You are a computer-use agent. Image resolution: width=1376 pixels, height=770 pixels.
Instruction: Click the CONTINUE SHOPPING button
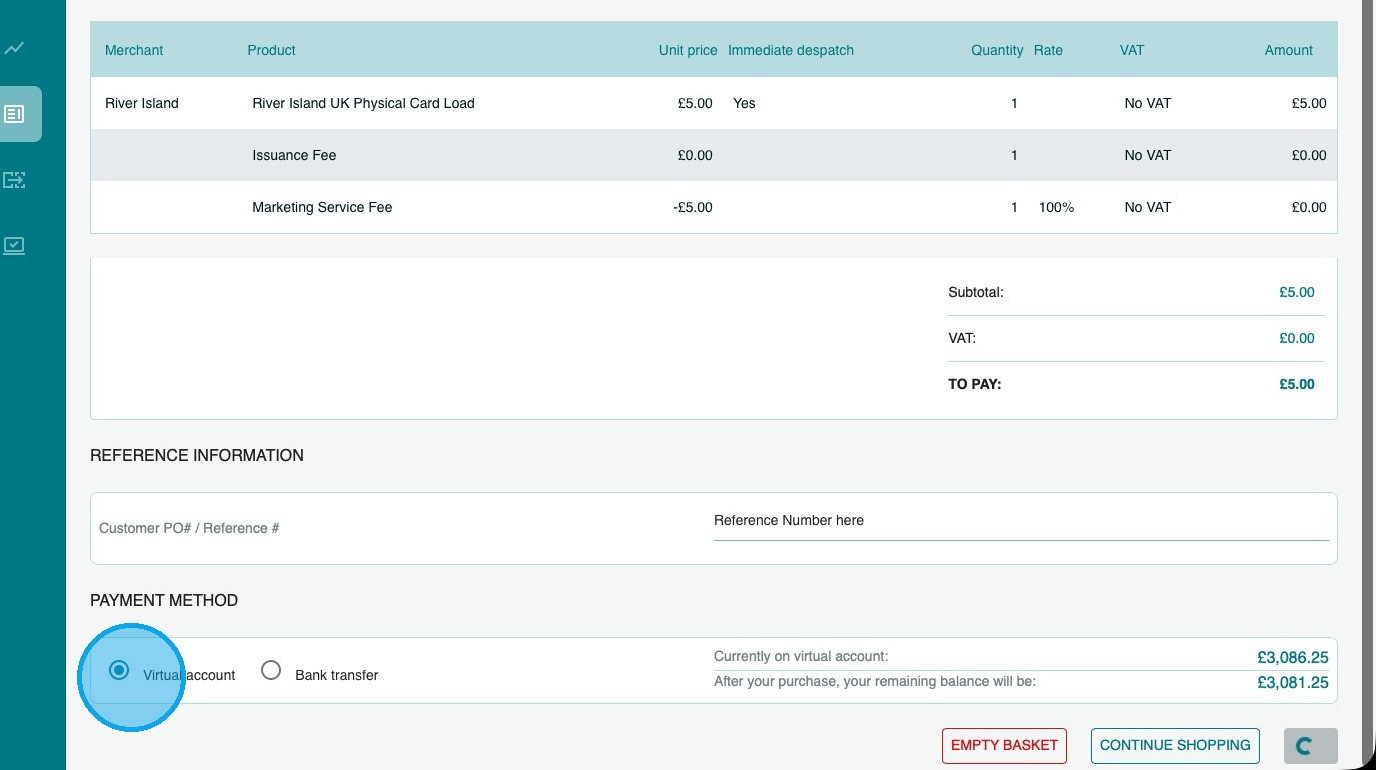click(1175, 745)
